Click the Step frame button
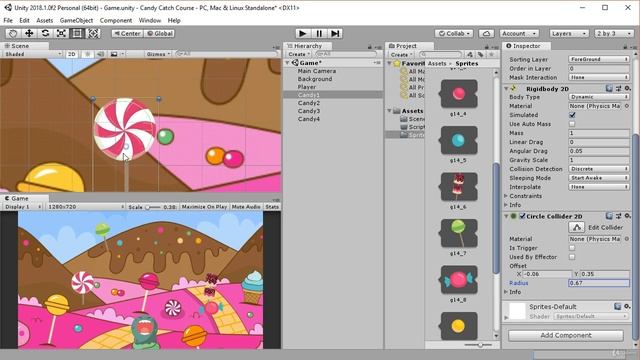 click(335, 33)
